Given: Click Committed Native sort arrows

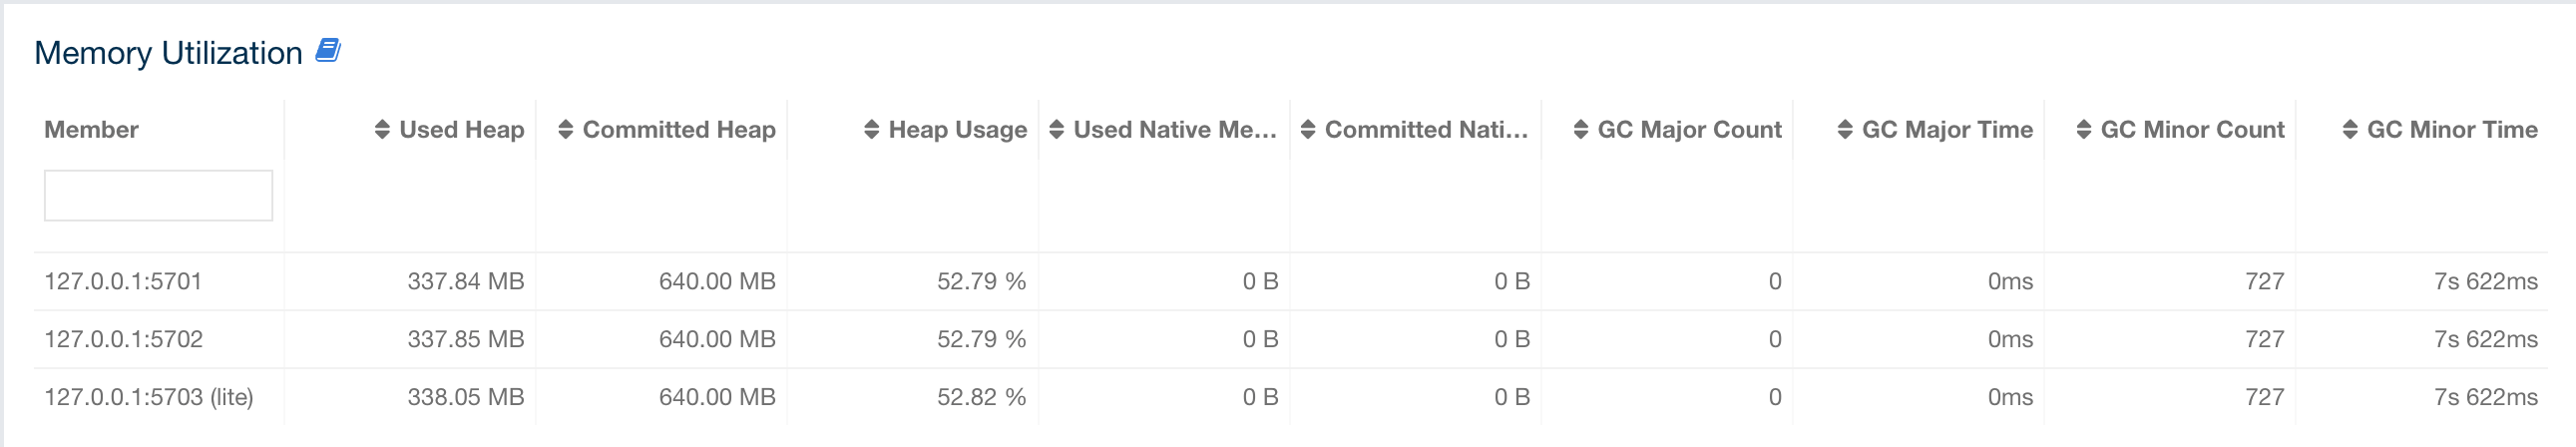Looking at the screenshot, I should 1307,130.
